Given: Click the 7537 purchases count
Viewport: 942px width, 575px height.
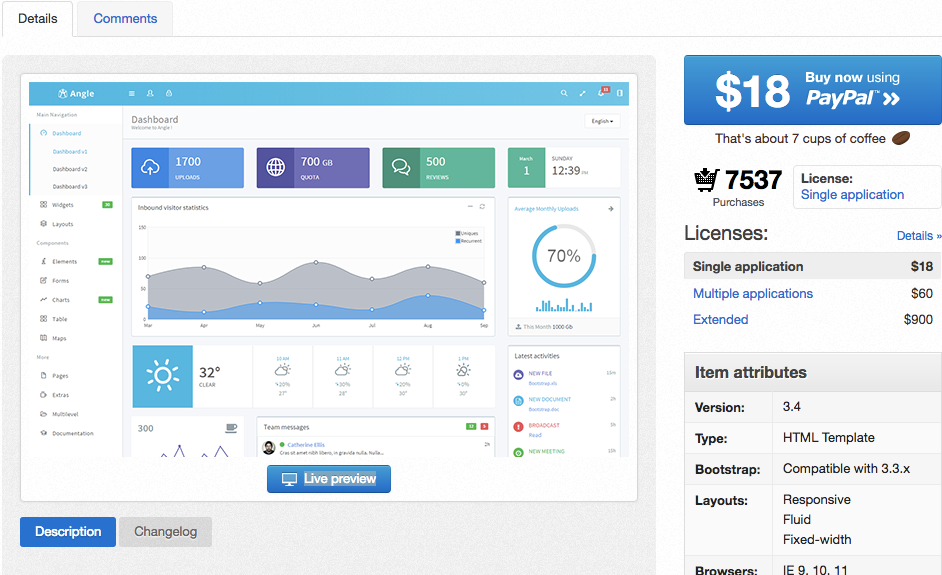Looking at the screenshot, I should [x=753, y=180].
